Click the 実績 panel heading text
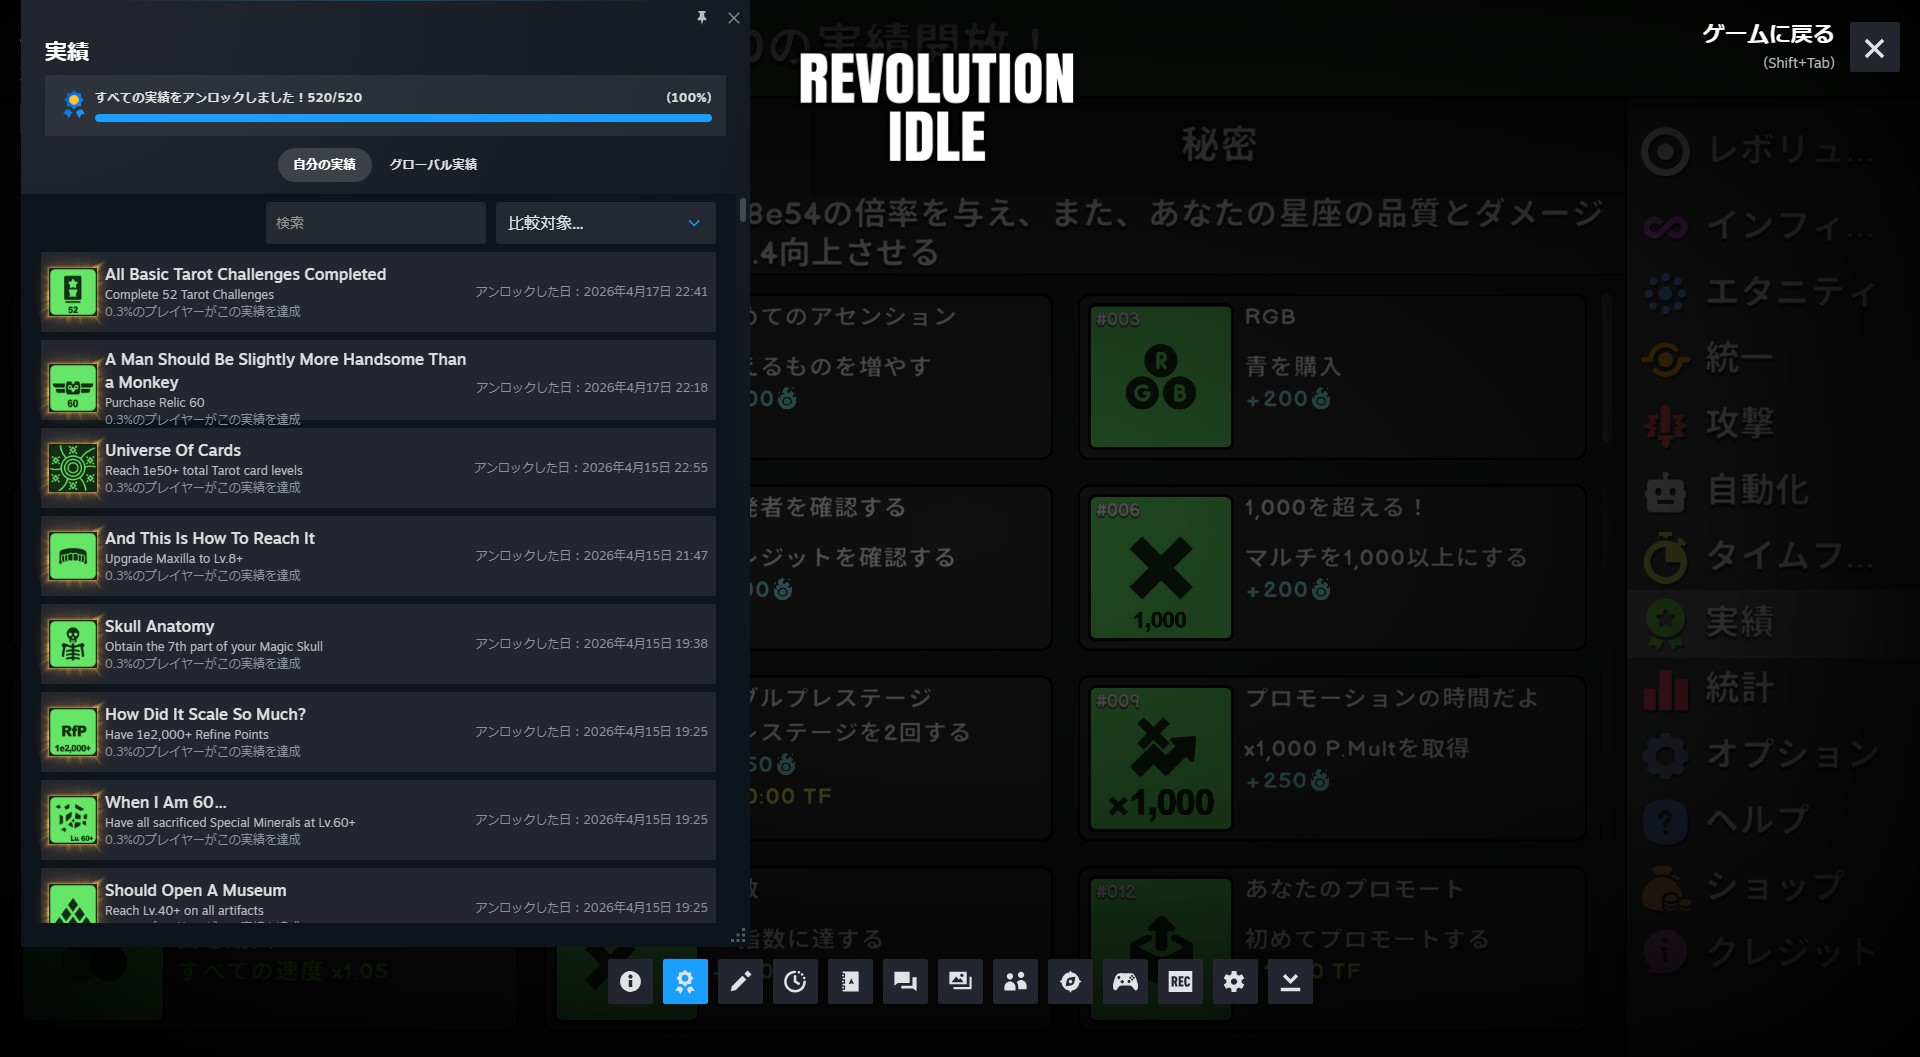This screenshot has height=1057, width=1920. [x=67, y=52]
